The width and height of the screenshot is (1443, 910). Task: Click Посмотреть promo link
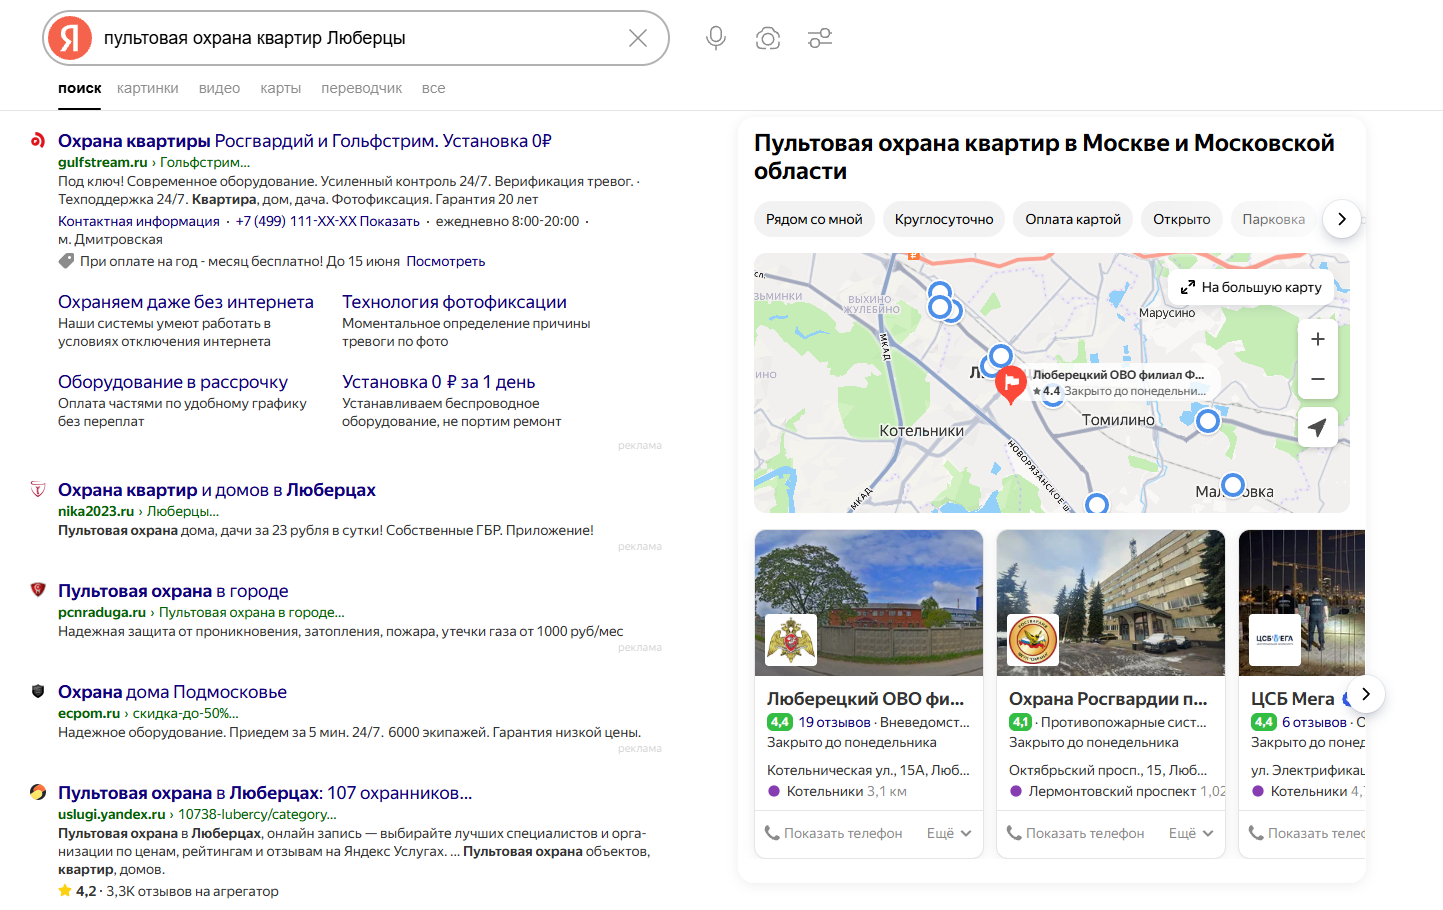pos(446,261)
